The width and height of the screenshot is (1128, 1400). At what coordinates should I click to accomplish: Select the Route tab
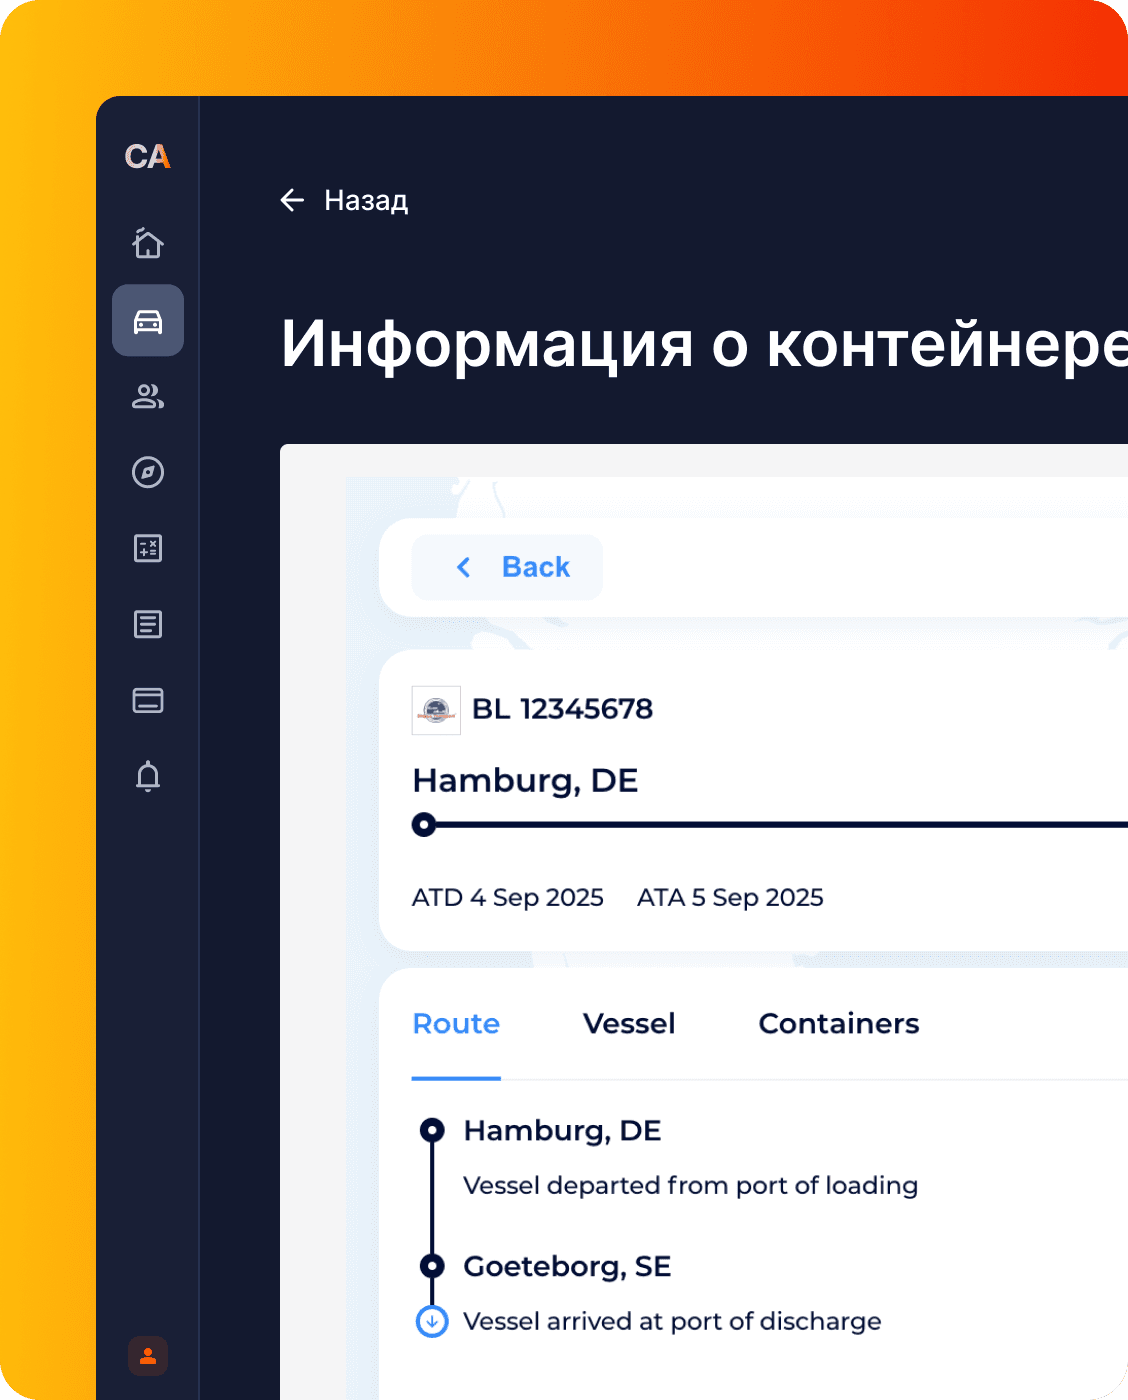(x=456, y=1023)
